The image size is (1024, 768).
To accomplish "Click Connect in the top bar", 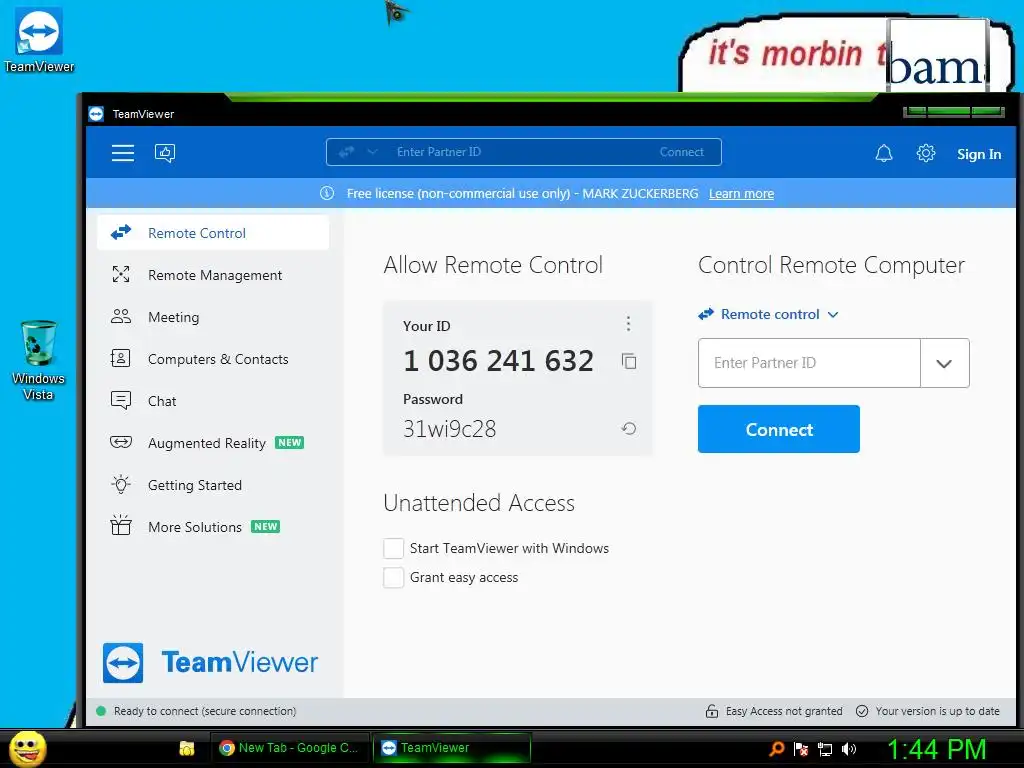I will pos(681,152).
